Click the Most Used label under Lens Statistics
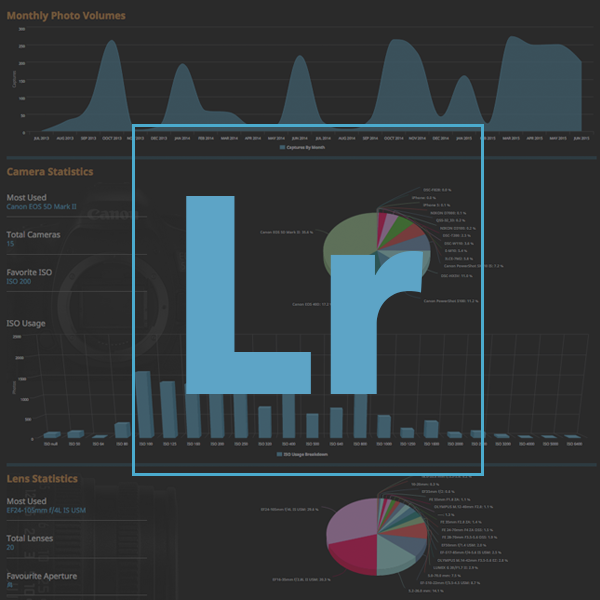Image resolution: width=600 pixels, height=600 pixels. [x=26, y=501]
